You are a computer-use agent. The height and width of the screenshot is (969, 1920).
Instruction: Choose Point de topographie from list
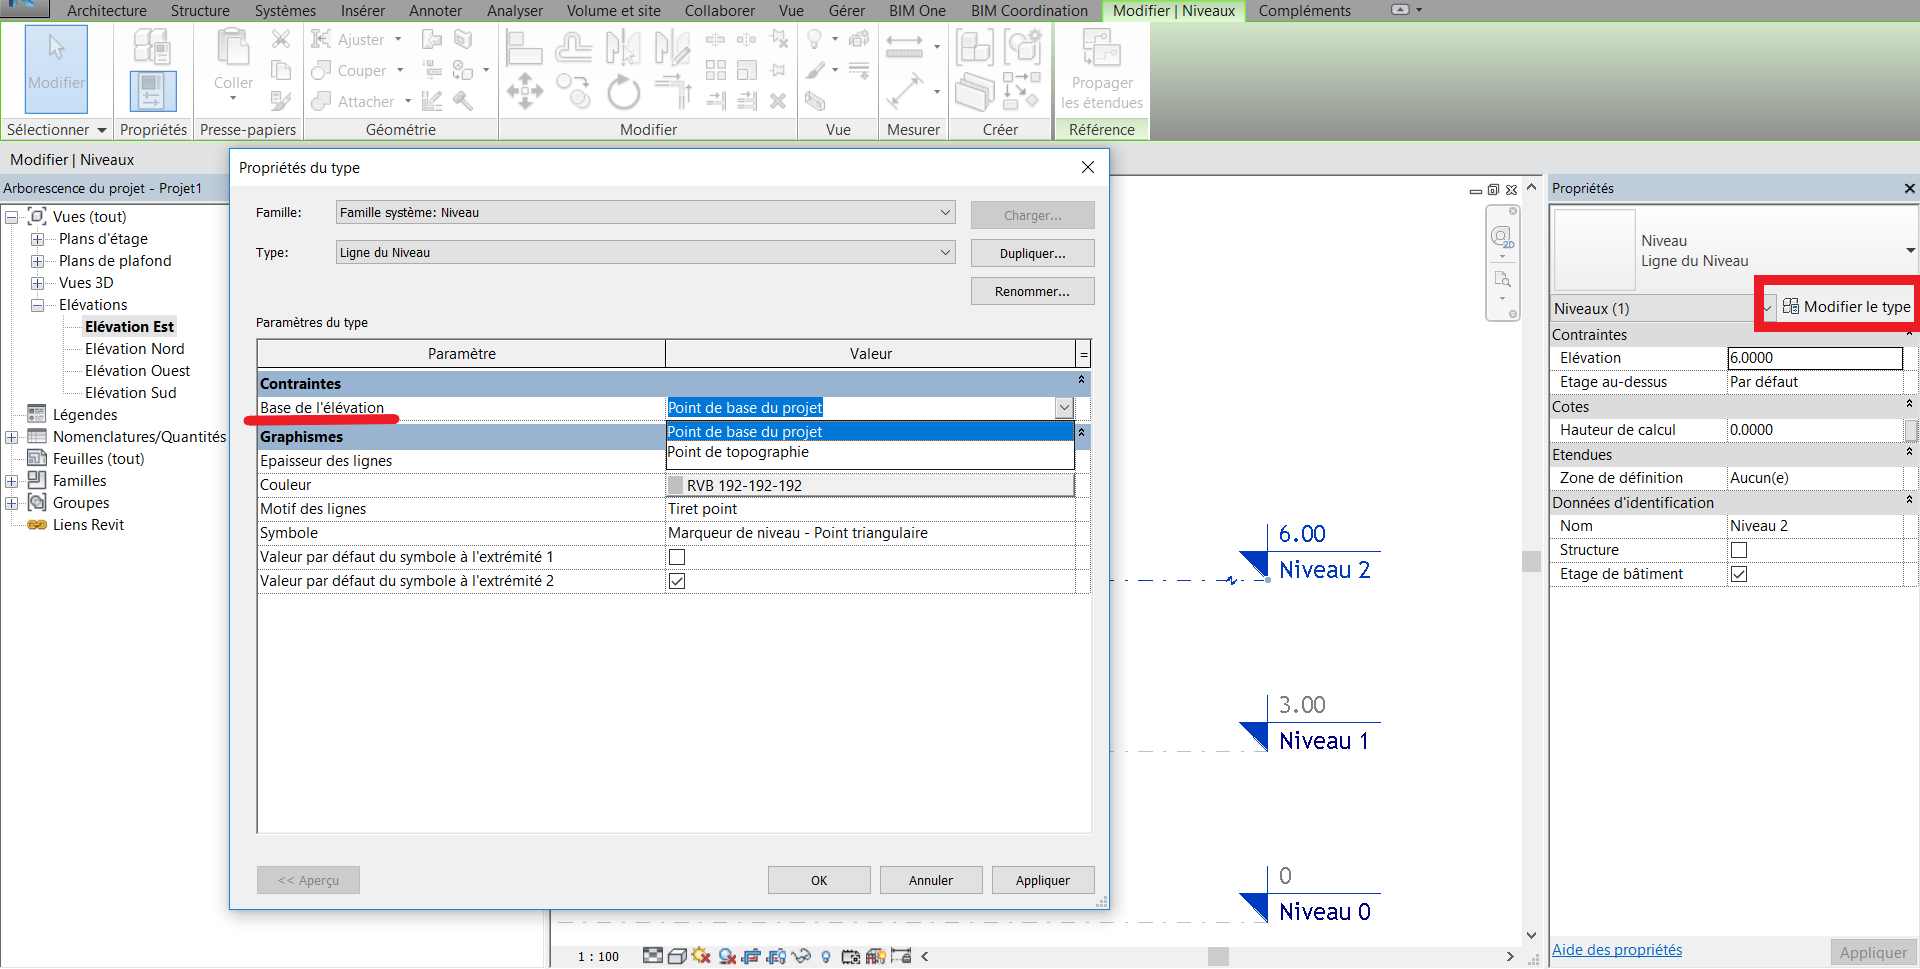click(x=738, y=452)
